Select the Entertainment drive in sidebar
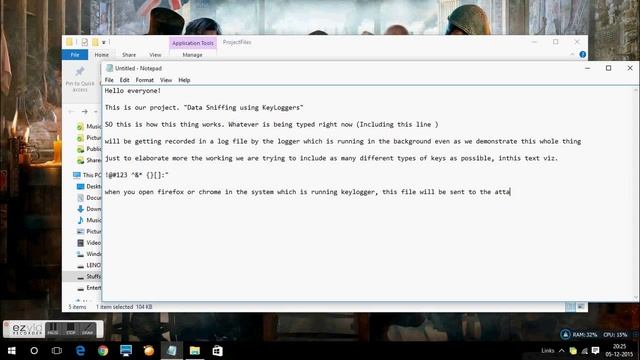Screen dimensions: 640x360 (x=89, y=288)
